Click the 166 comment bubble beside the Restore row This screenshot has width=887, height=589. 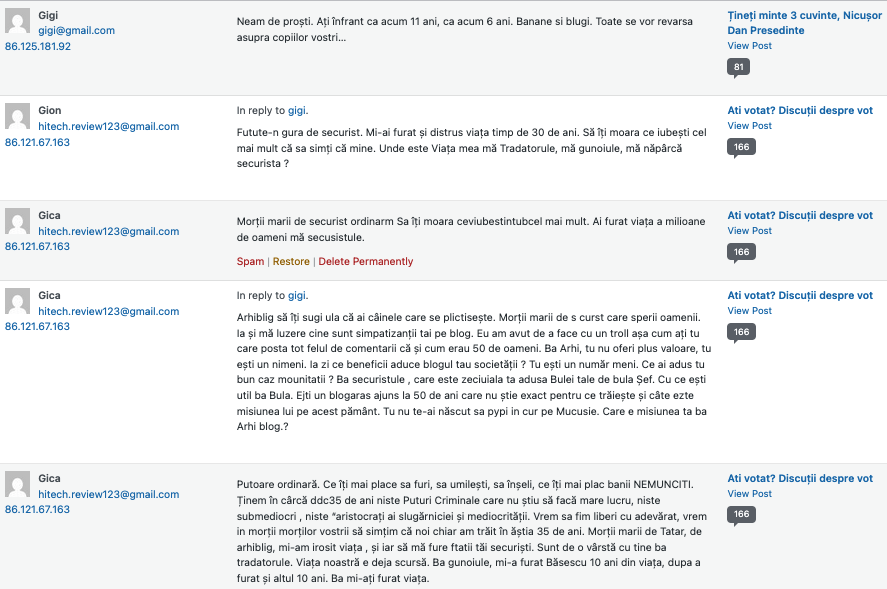[741, 252]
